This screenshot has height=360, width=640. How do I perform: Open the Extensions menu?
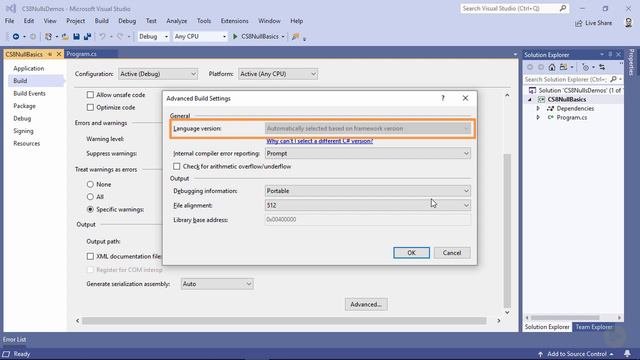click(234, 21)
